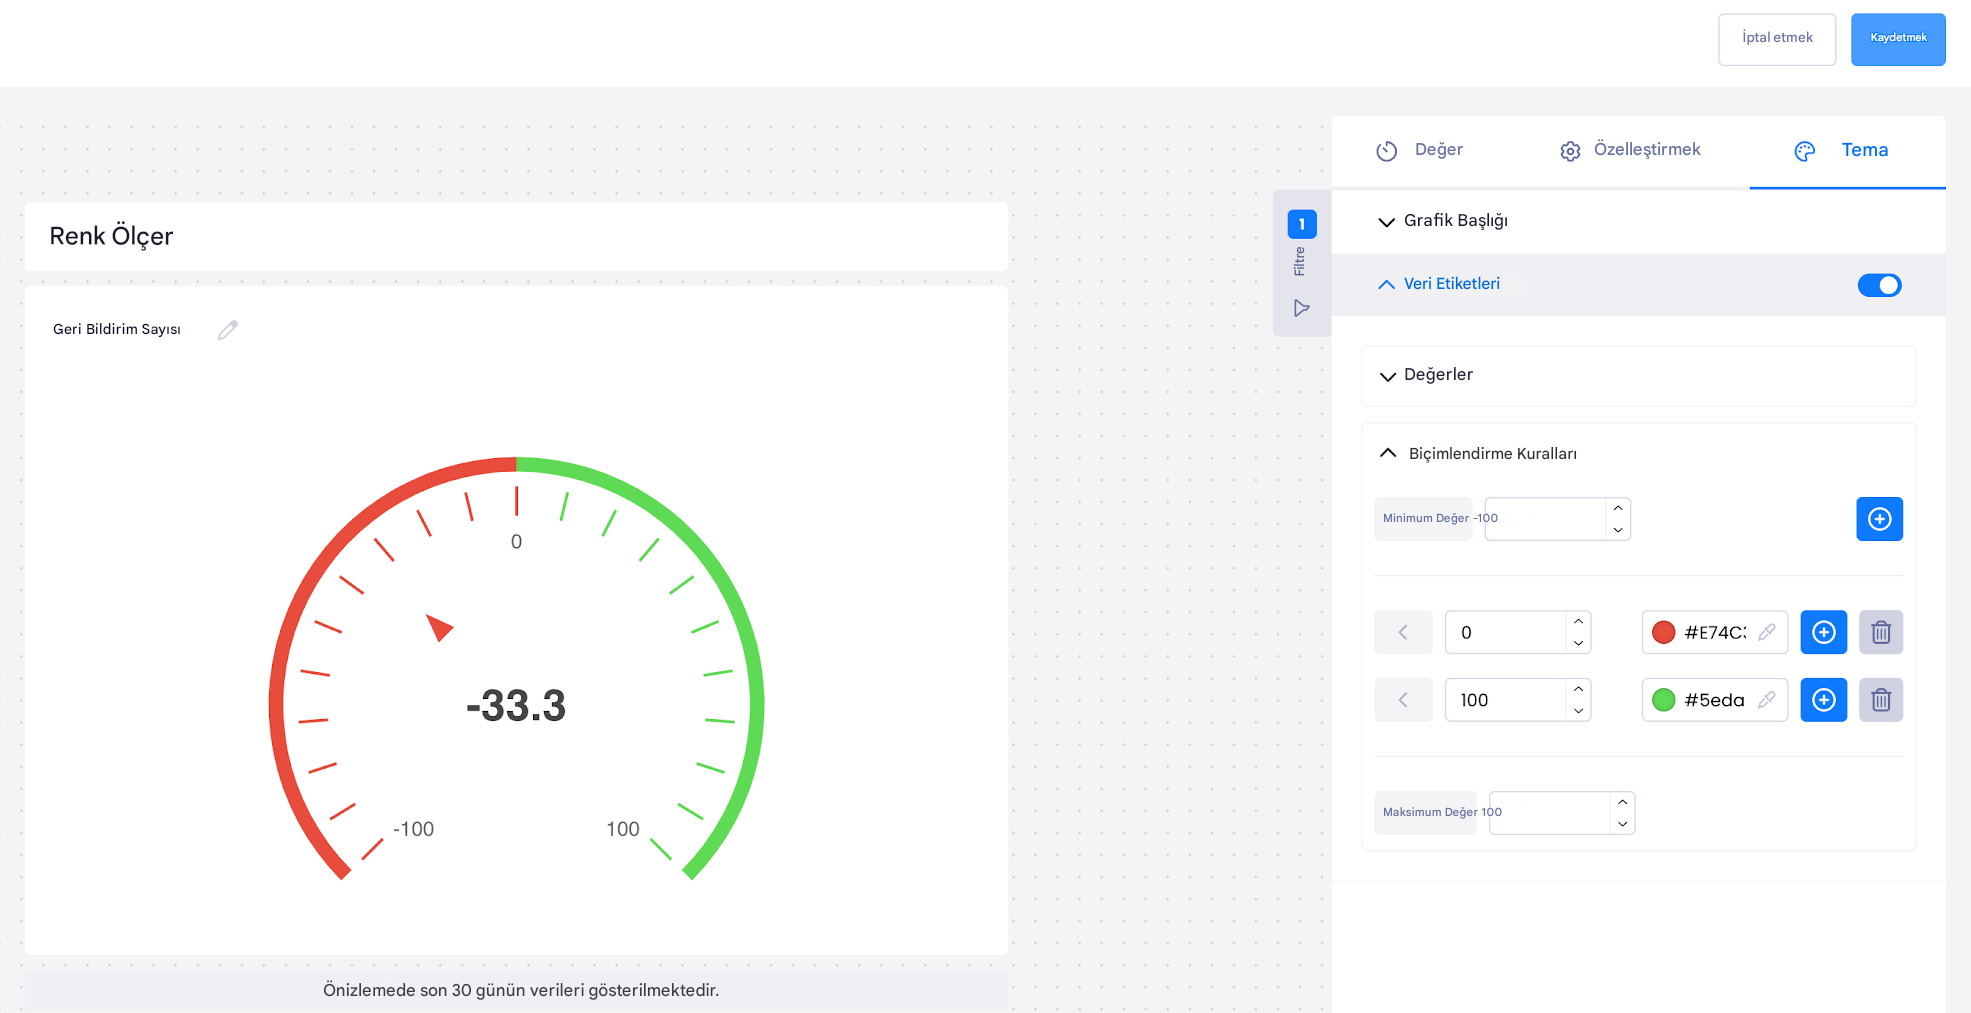Add a rule after the 100 value row
Viewport: 1971px width, 1013px height.
point(1823,700)
